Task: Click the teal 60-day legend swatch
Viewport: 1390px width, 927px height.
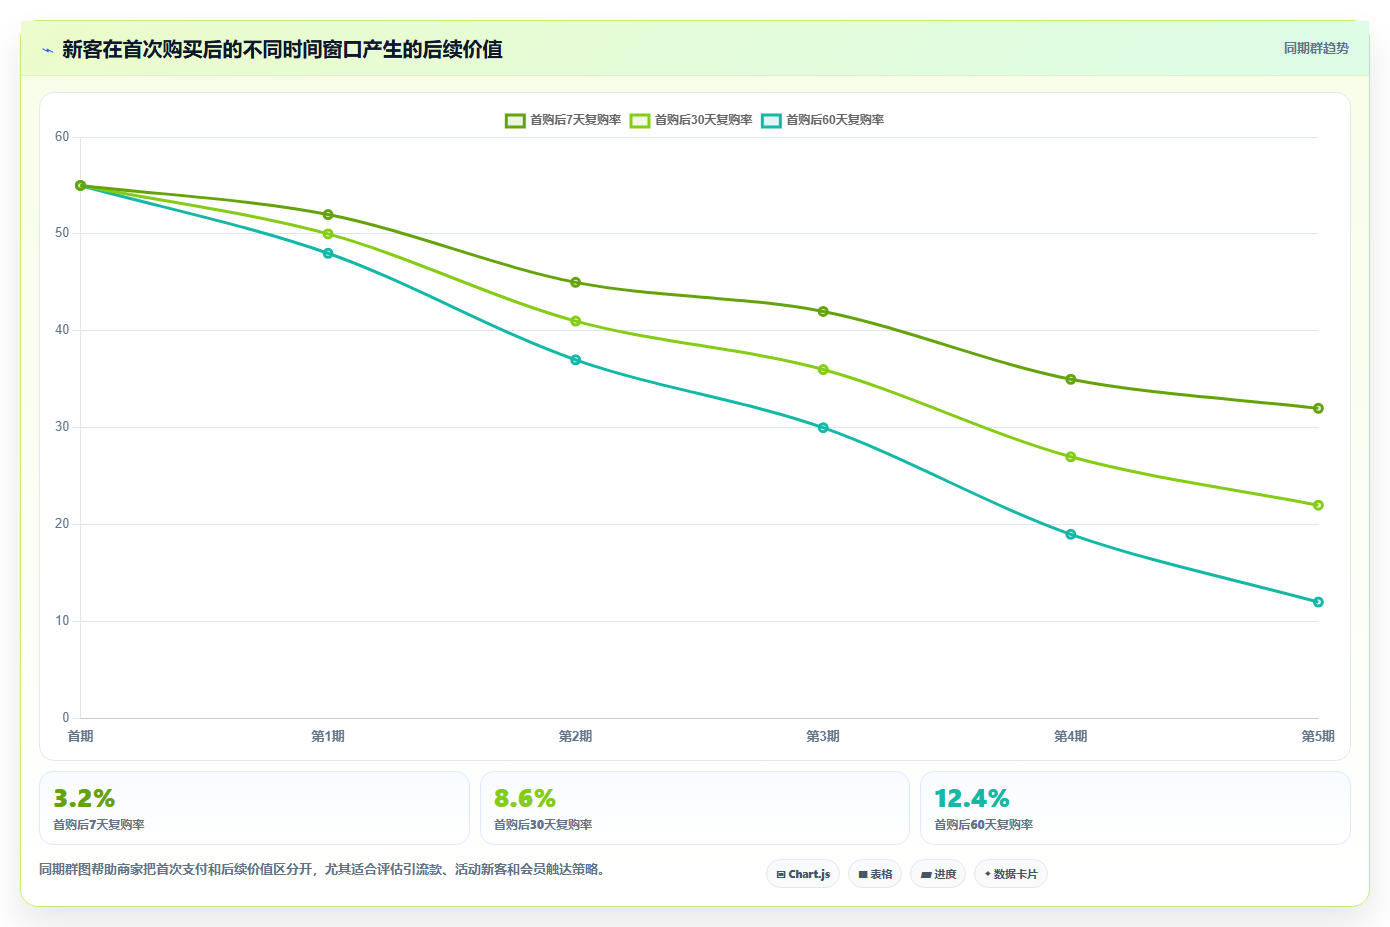Action: click(x=771, y=121)
